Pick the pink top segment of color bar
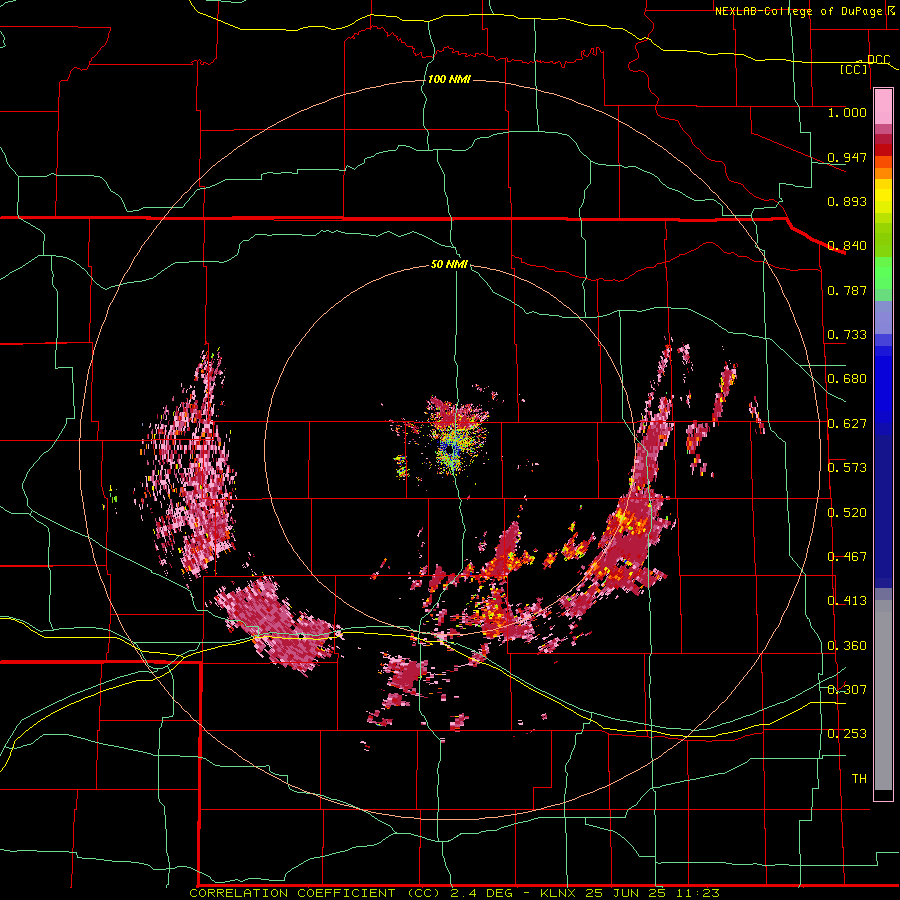The height and width of the screenshot is (900, 900). [x=883, y=106]
